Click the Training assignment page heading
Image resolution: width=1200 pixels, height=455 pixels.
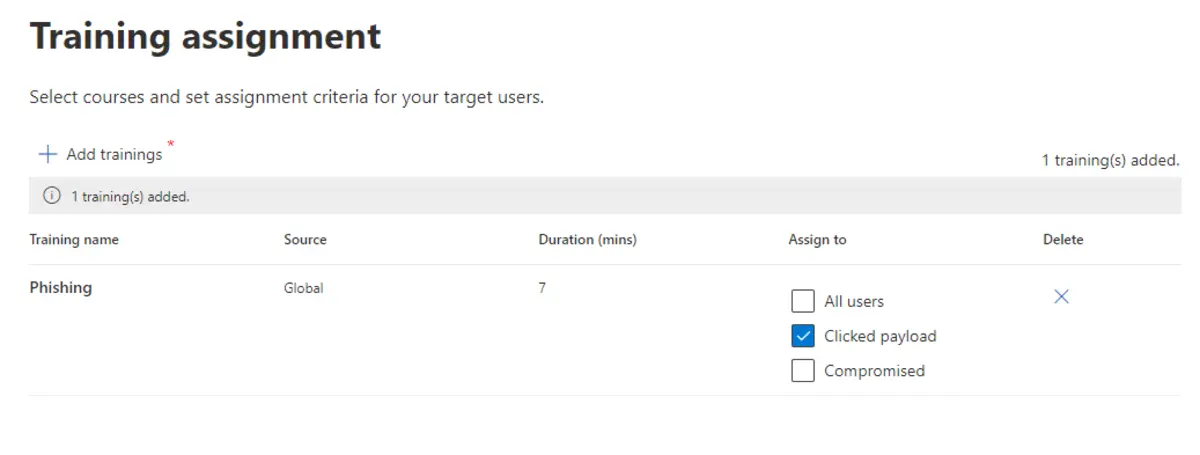pos(205,36)
